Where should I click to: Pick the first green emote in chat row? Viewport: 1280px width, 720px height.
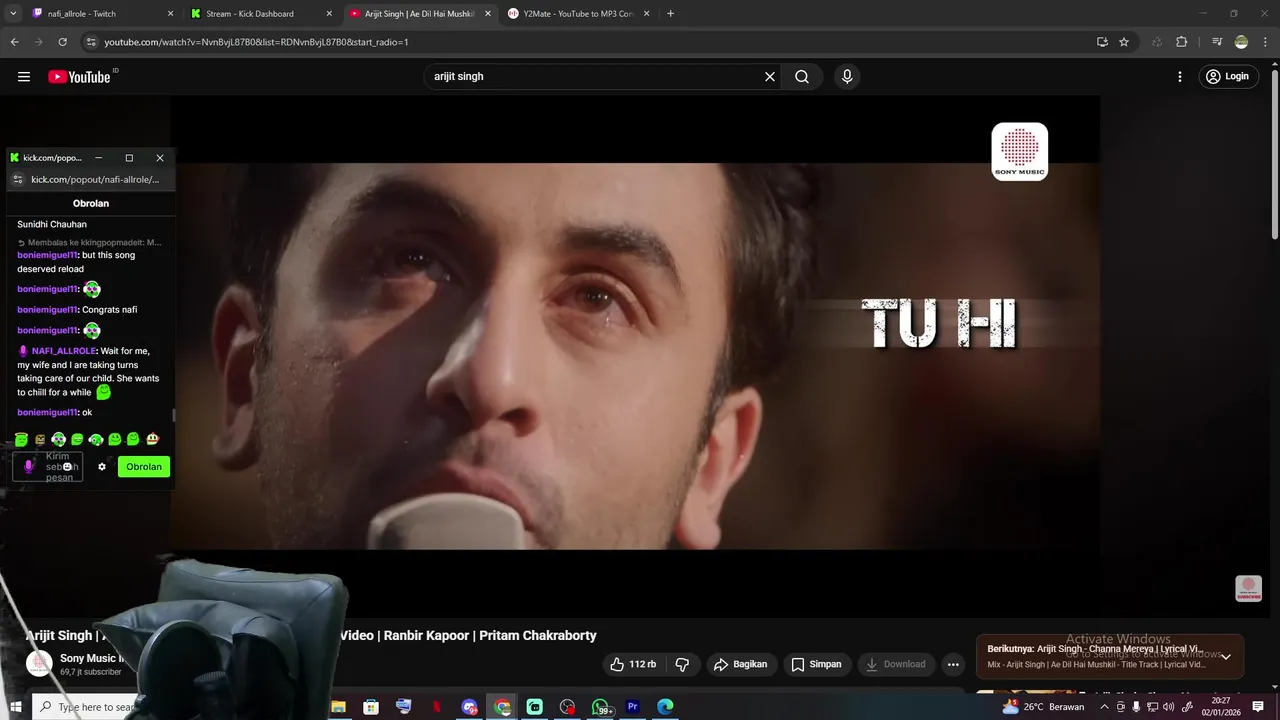(x=21, y=439)
